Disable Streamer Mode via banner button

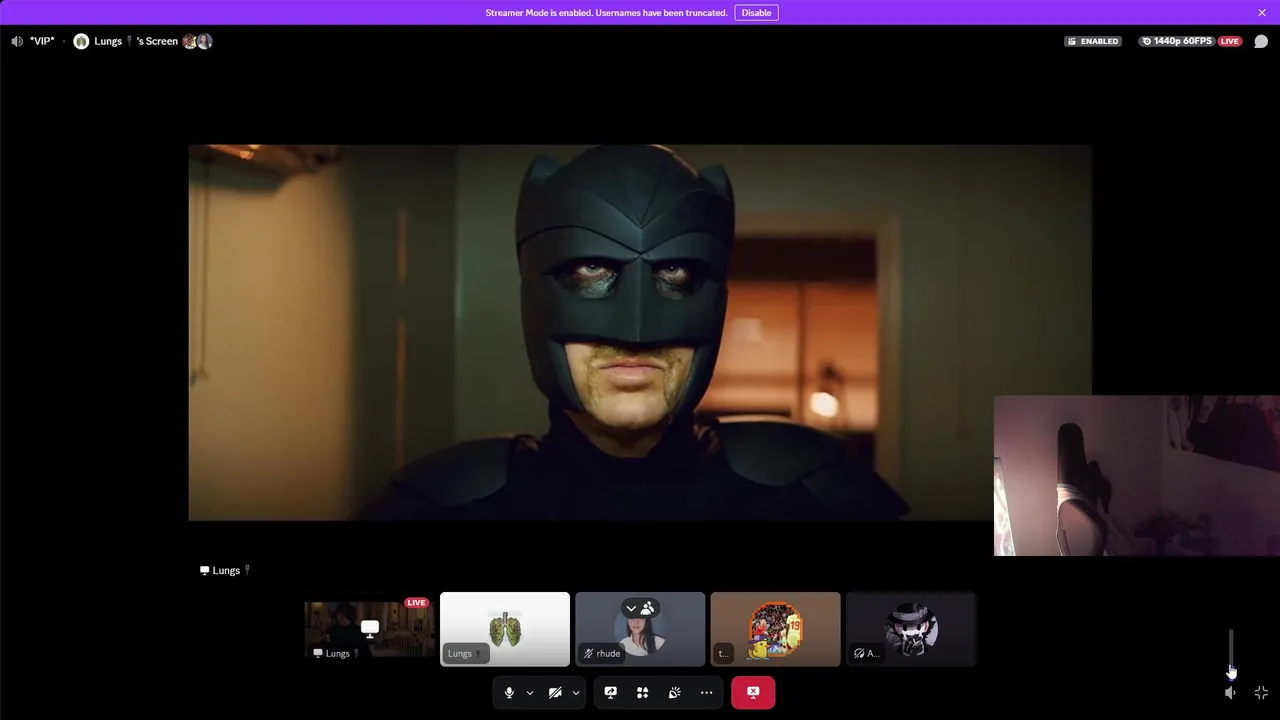coord(756,13)
